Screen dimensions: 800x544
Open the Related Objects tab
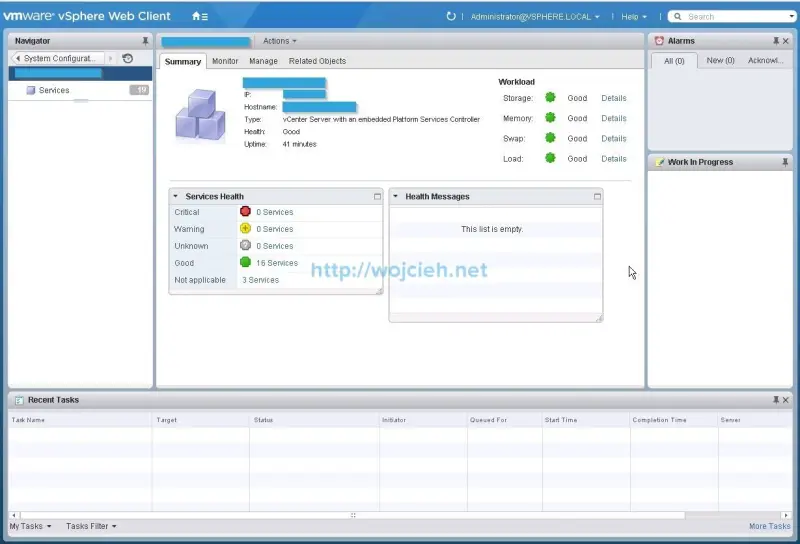[x=317, y=61]
